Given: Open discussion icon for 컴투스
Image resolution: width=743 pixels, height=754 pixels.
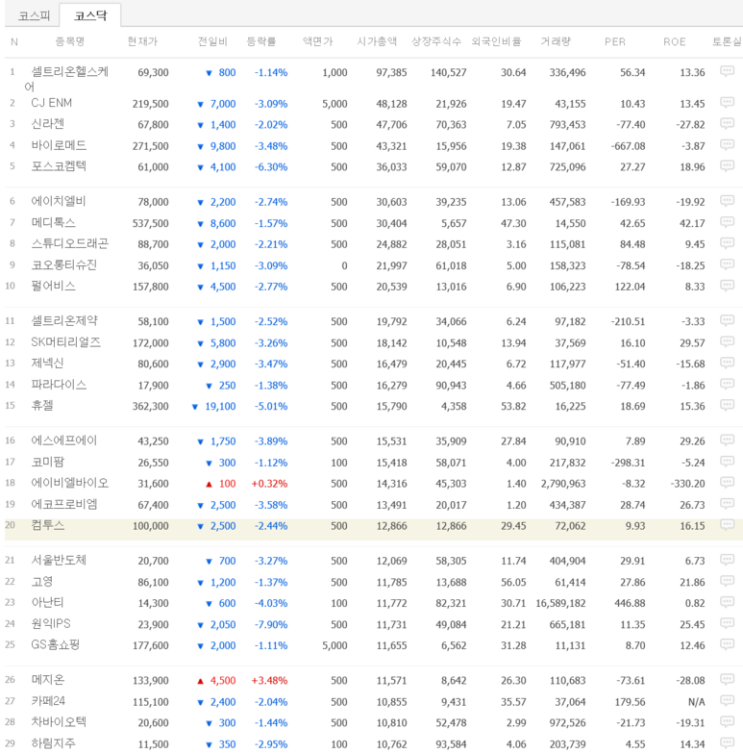Looking at the screenshot, I should 727,525.
